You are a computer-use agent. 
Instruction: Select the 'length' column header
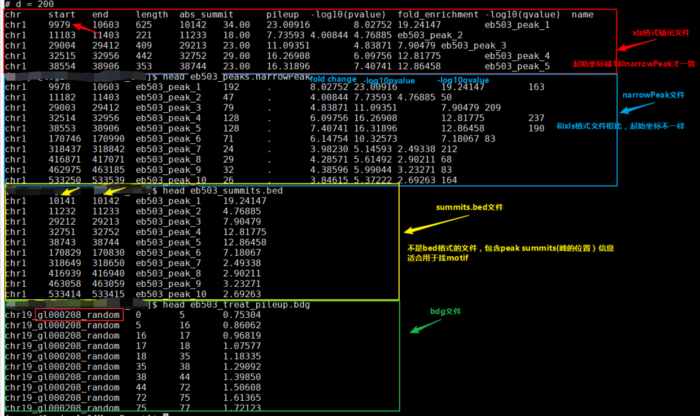pyautogui.click(x=152, y=15)
